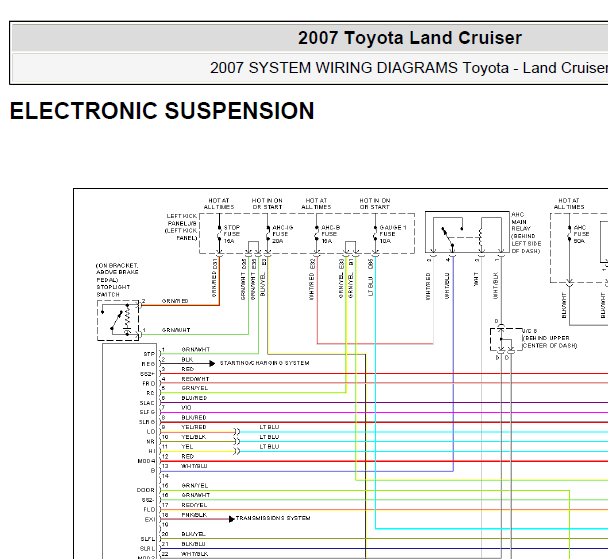The width and height of the screenshot is (608, 559).
Task: Click the HOT IN ON OR START label above AHC-IG fuse
Action: (267, 204)
